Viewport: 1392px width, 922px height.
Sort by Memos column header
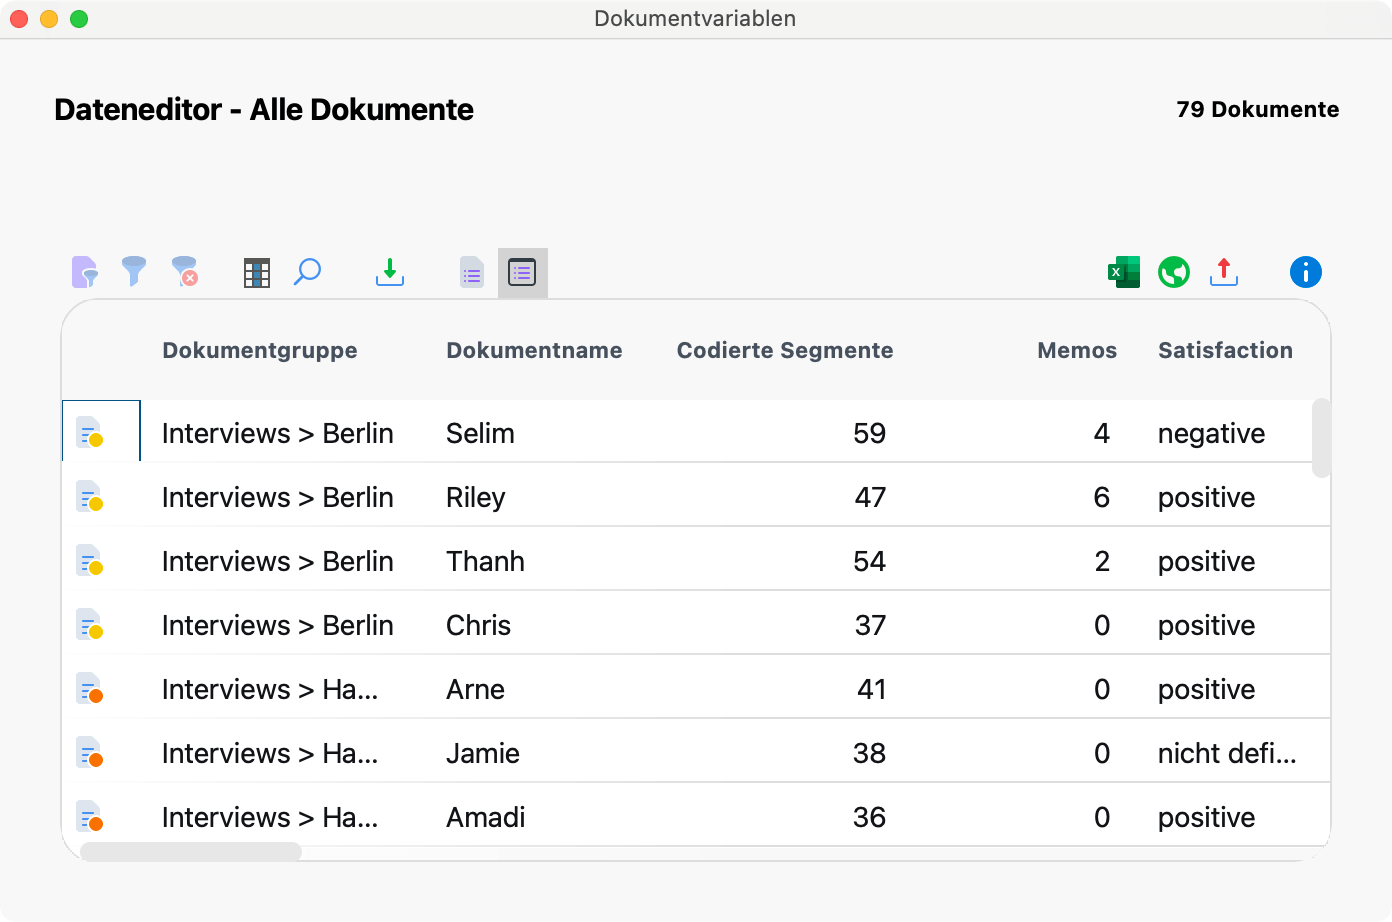point(1077,350)
